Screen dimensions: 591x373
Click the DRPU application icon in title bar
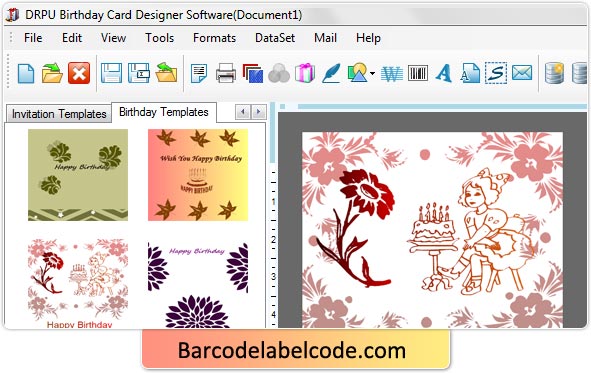[12, 15]
